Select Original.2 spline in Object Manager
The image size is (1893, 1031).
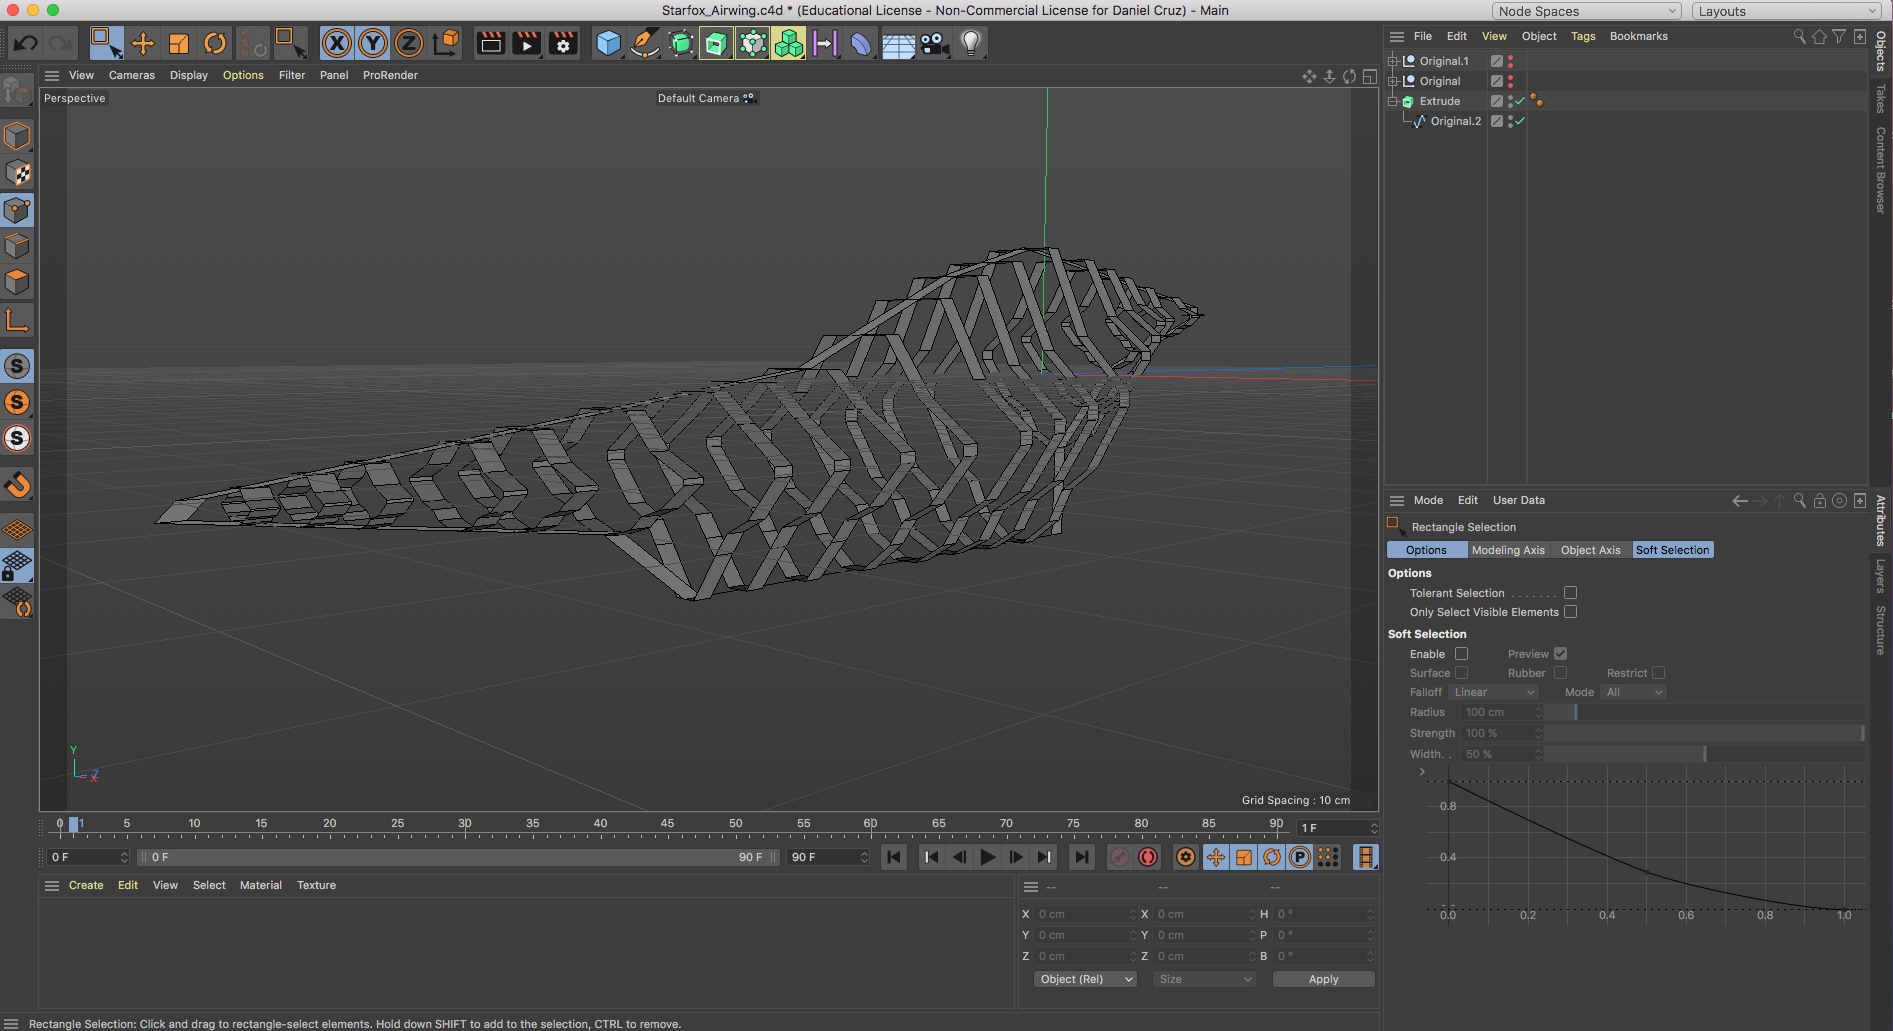pyautogui.click(x=1455, y=121)
